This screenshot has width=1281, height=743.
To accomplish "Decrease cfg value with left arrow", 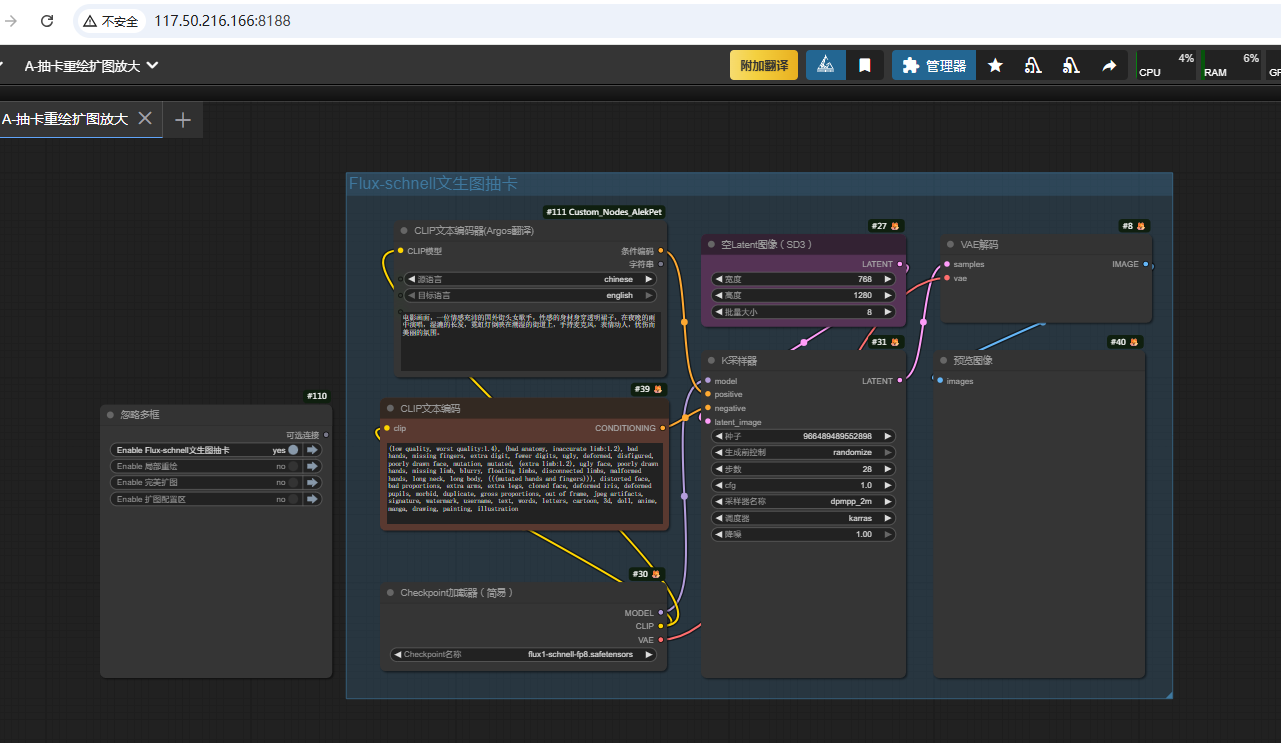I will point(718,485).
